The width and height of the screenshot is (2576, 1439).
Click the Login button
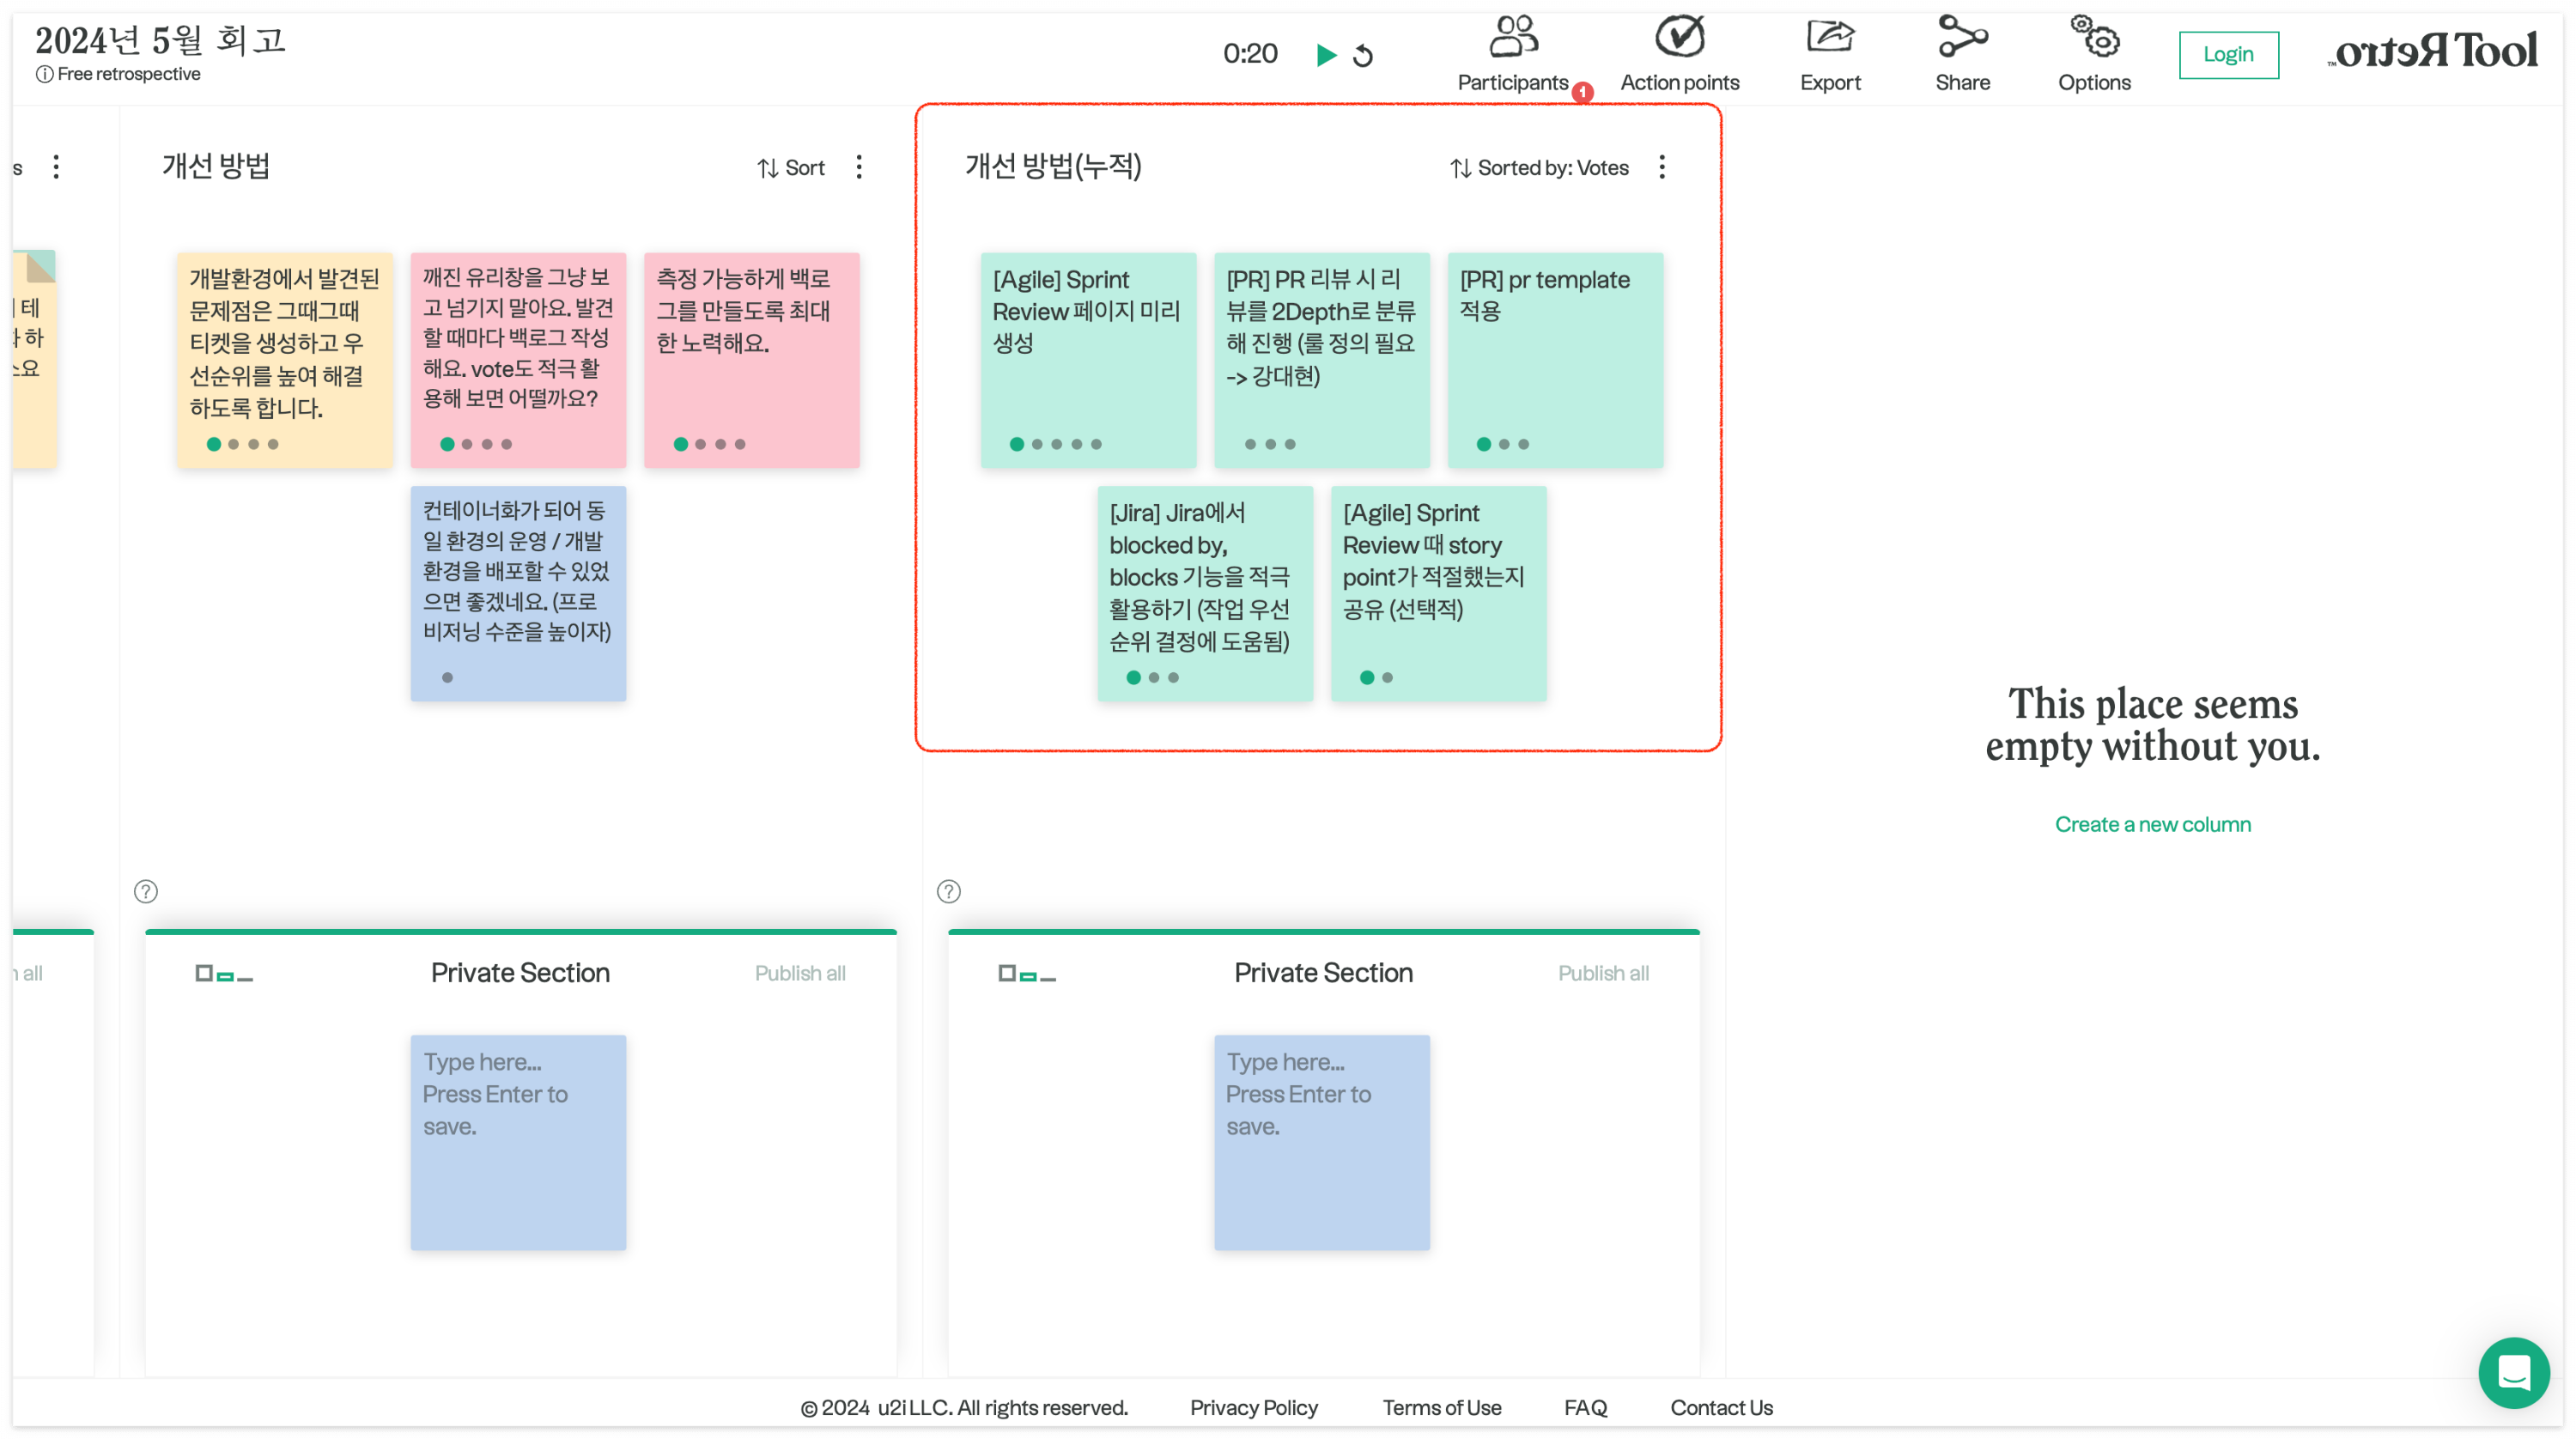coord(2228,54)
